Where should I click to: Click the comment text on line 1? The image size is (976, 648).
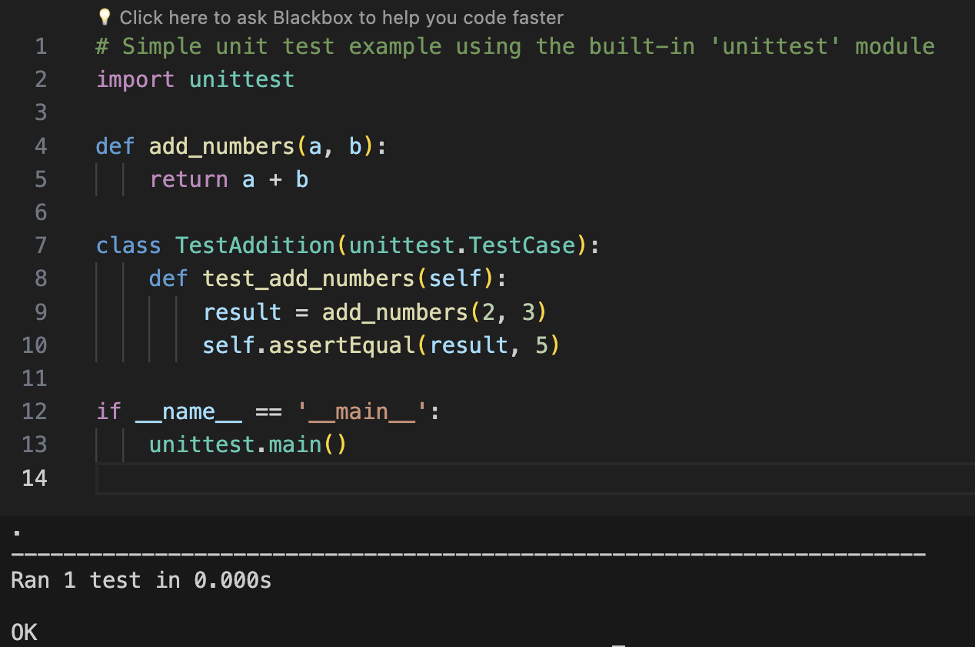point(515,47)
